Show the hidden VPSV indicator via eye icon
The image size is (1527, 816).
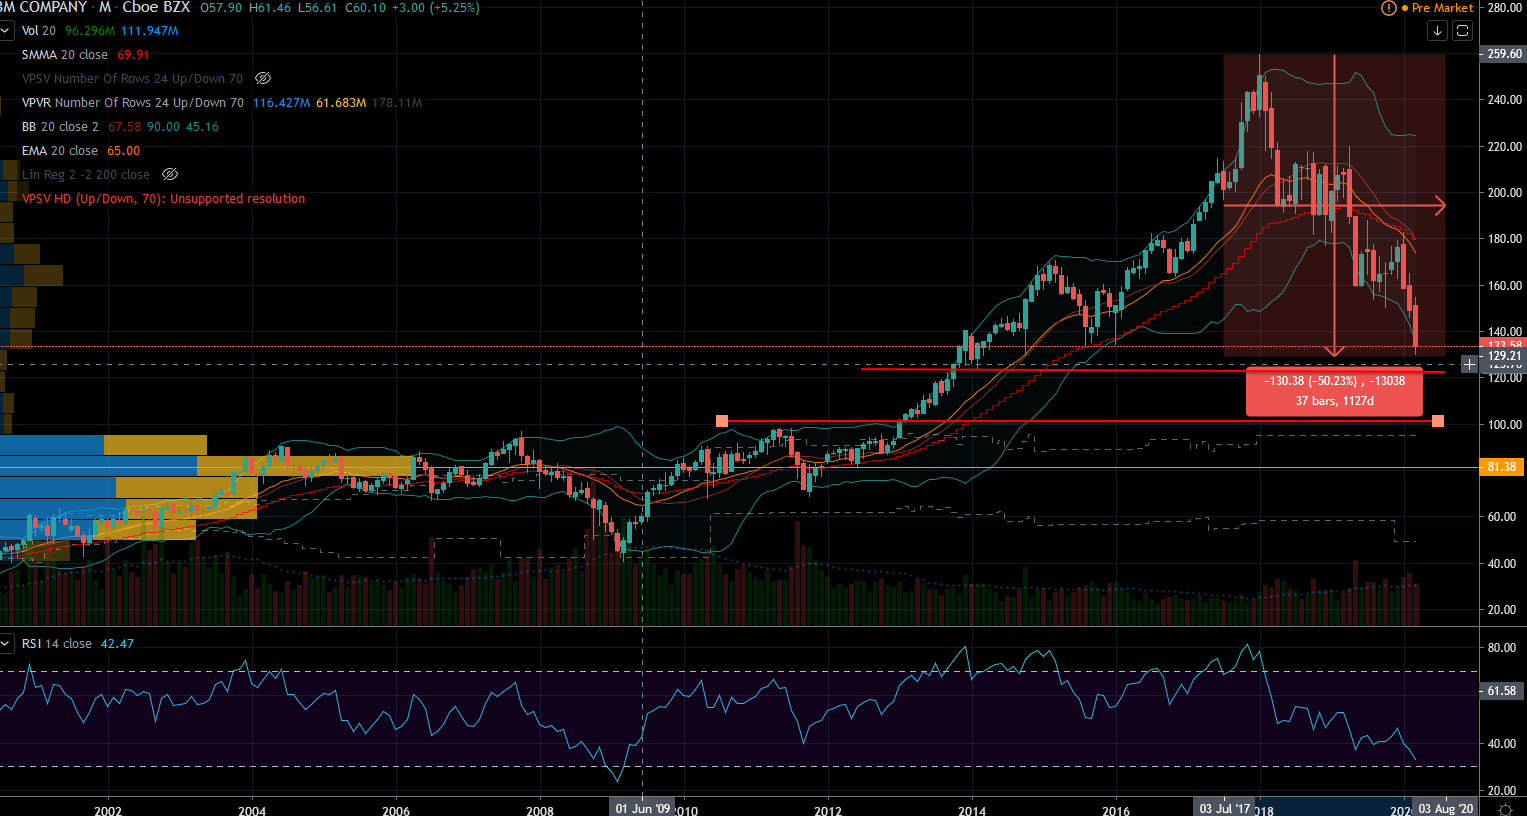pyautogui.click(x=263, y=78)
